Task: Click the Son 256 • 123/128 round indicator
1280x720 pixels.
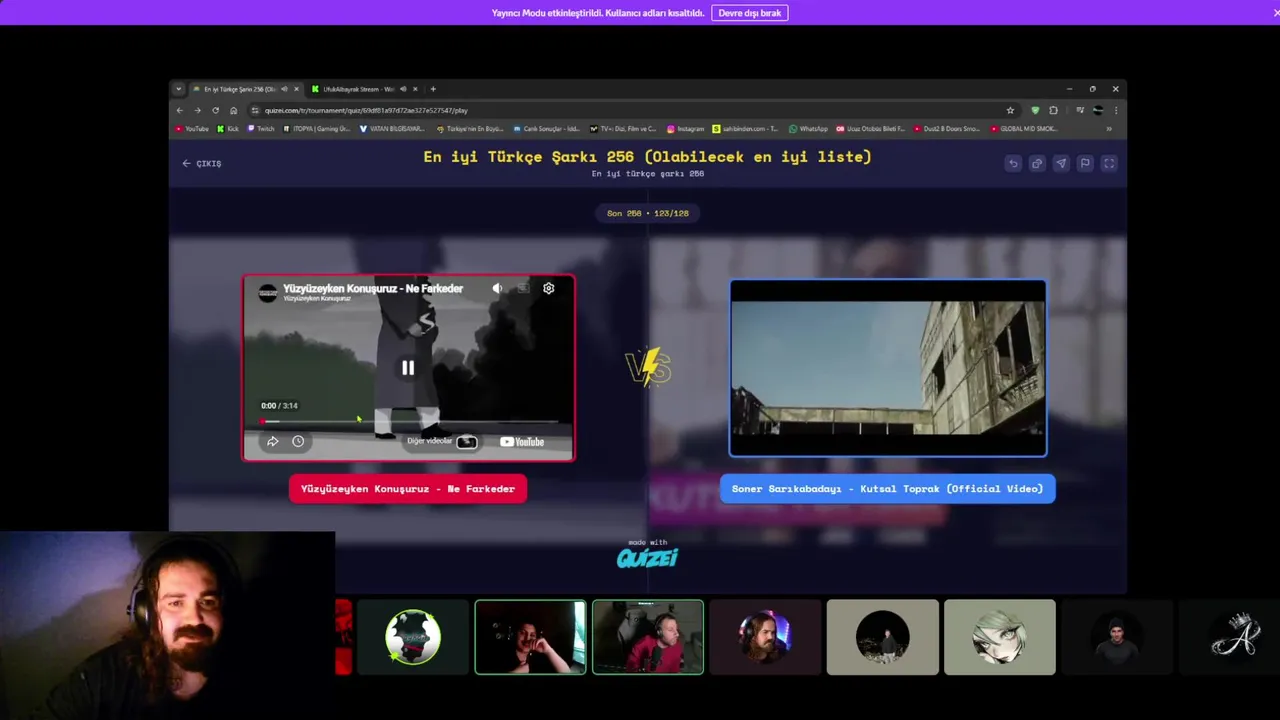Action: pos(648,213)
